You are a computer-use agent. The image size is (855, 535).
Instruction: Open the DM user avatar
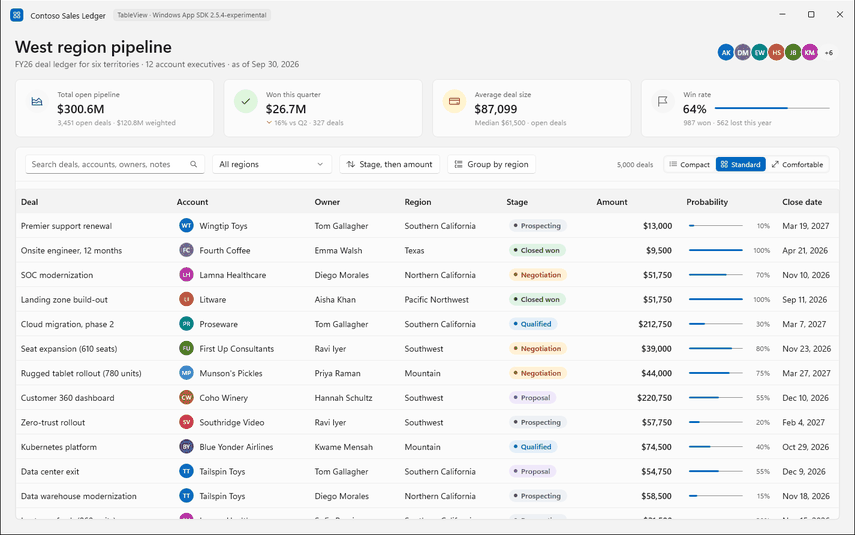pyautogui.click(x=743, y=52)
